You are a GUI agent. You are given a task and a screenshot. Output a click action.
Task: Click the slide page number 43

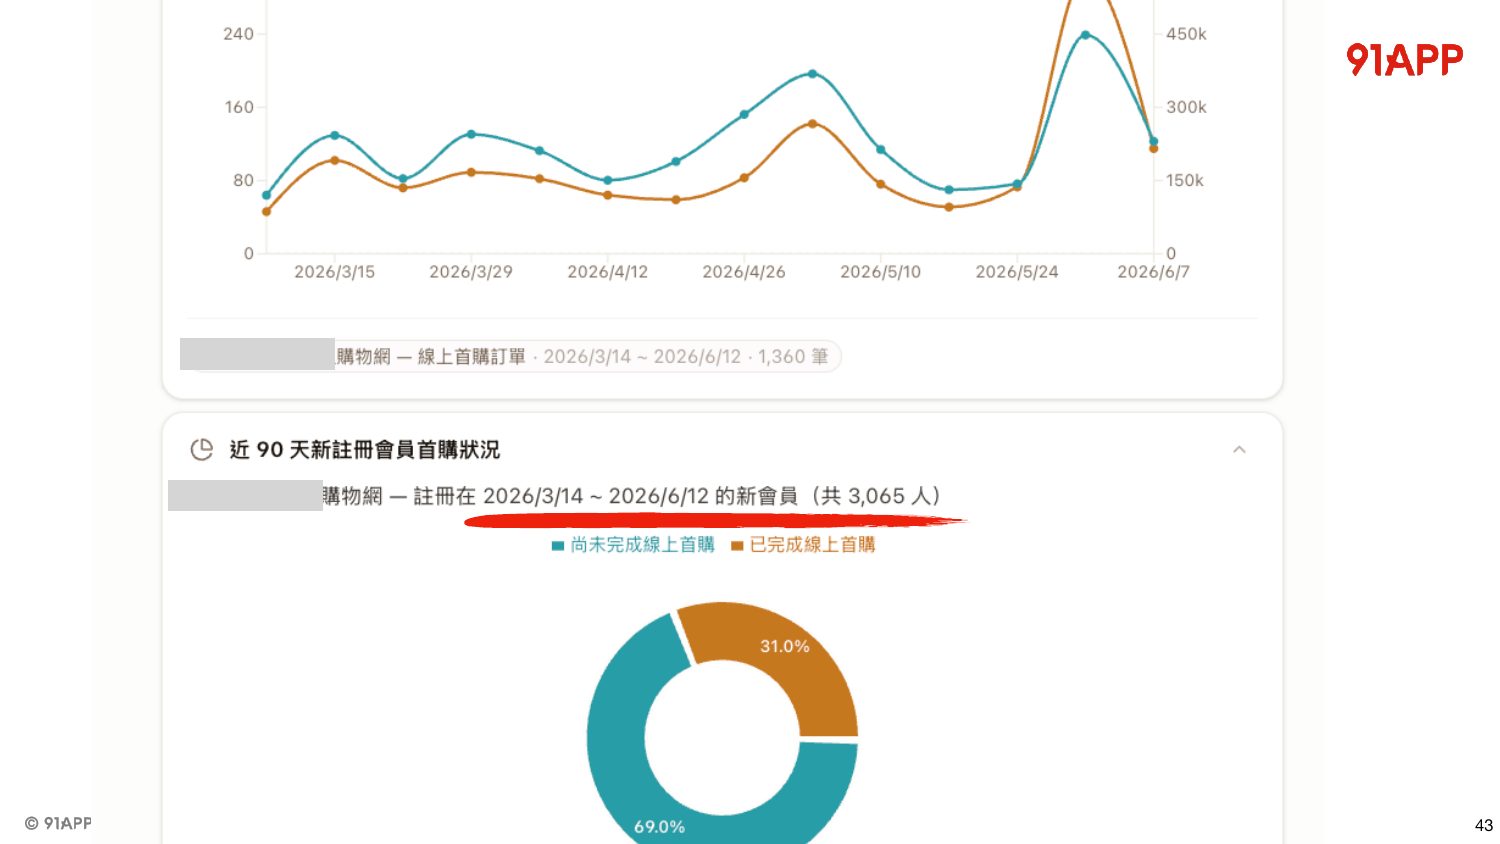click(1484, 825)
